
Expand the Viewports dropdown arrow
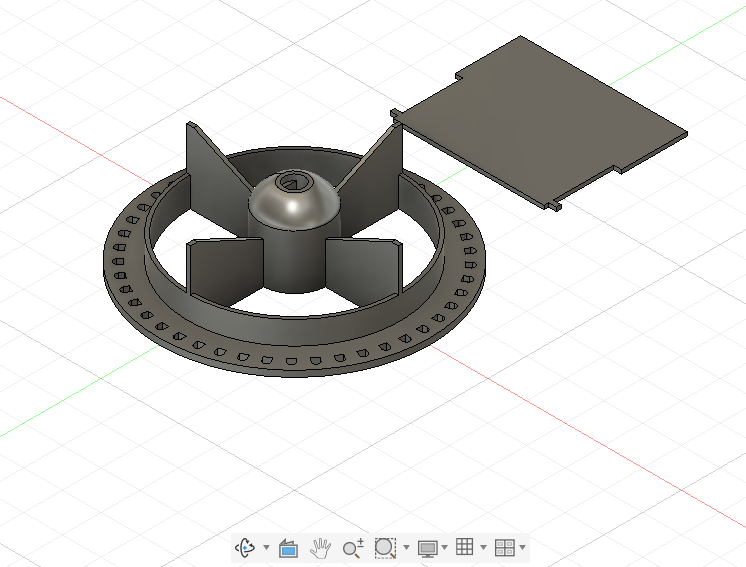(522, 547)
